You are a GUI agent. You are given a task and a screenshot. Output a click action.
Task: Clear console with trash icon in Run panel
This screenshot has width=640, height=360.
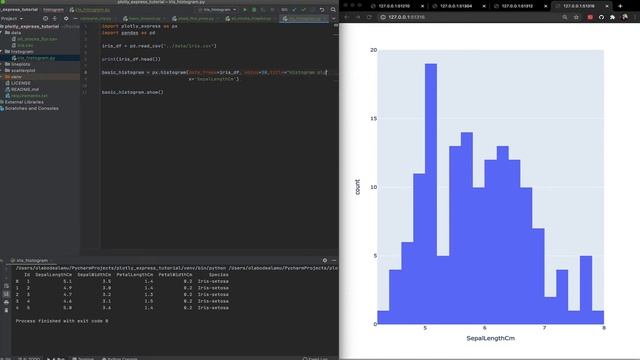[6, 310]
